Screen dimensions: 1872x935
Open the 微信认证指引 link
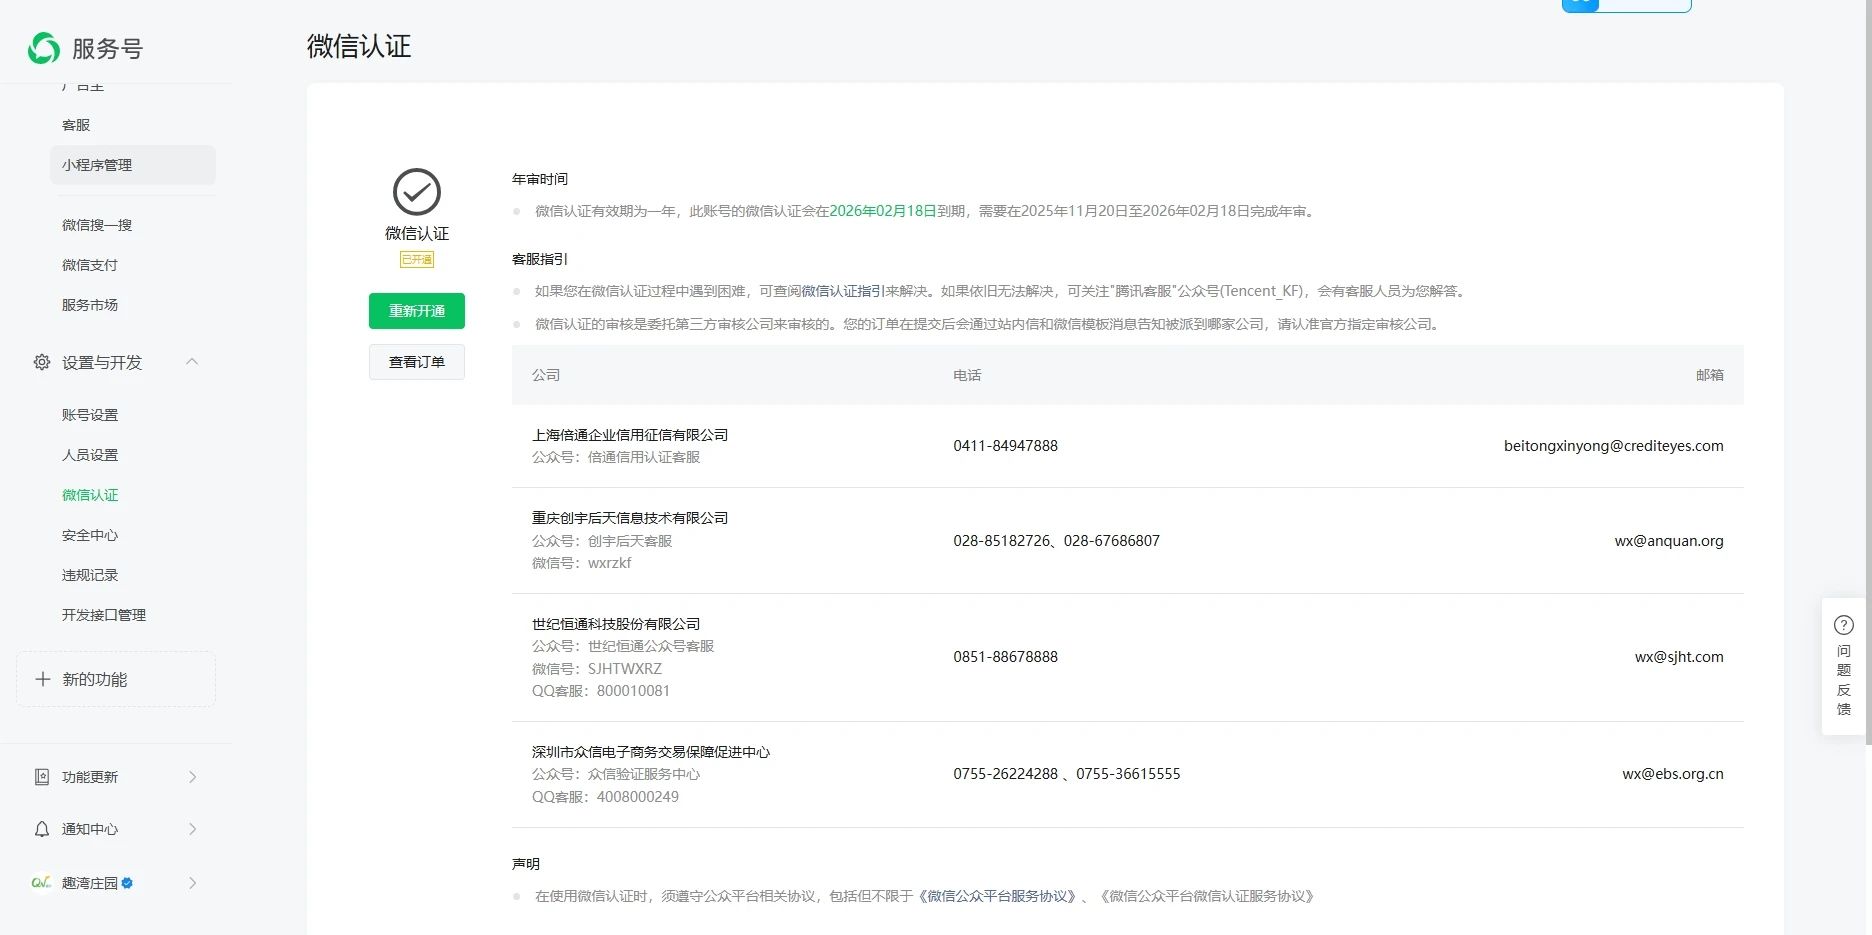click(844, 291)
